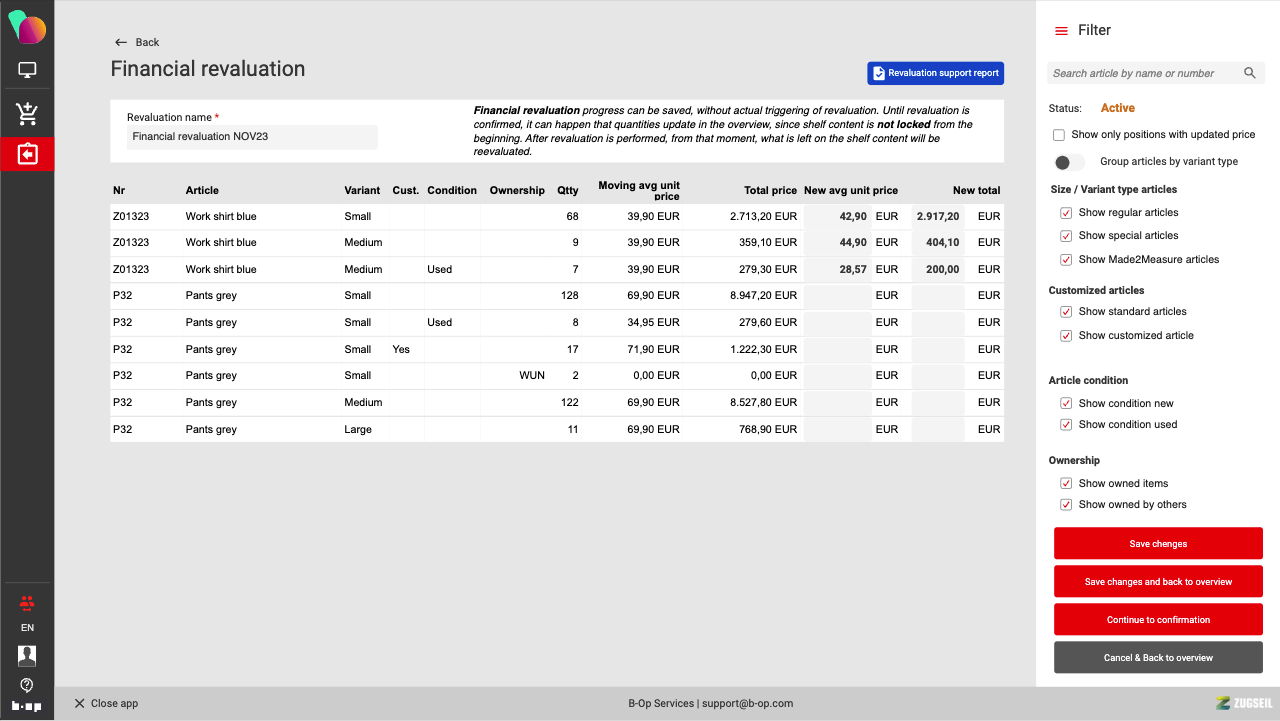1280x721 pixels.
Task: Click the app logo at top left
Action: tap(27, 27)
